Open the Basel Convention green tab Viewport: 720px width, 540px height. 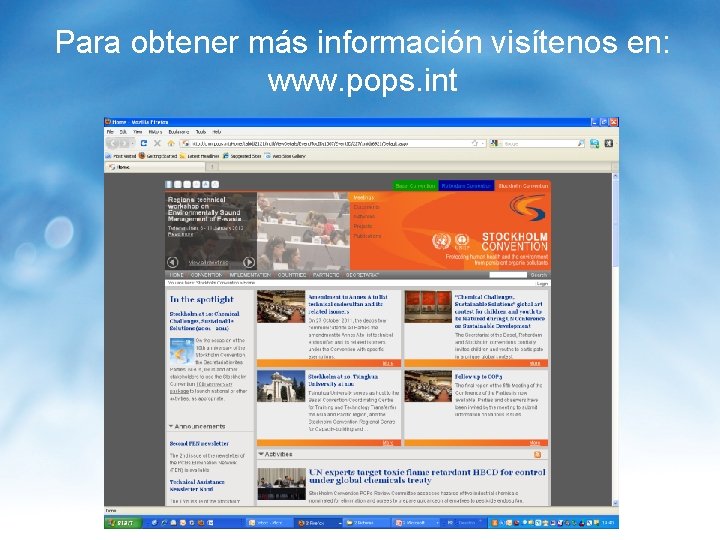point(415,186)
